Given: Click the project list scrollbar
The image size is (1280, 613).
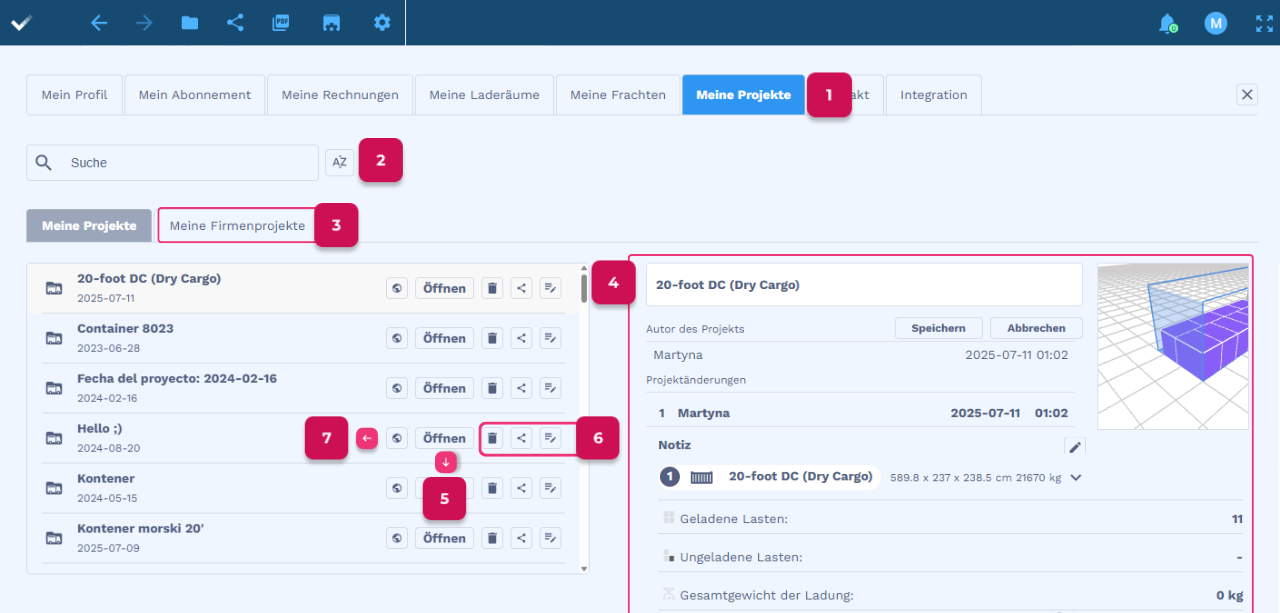Looking at the screenshot, I should (x=584, y=290).
